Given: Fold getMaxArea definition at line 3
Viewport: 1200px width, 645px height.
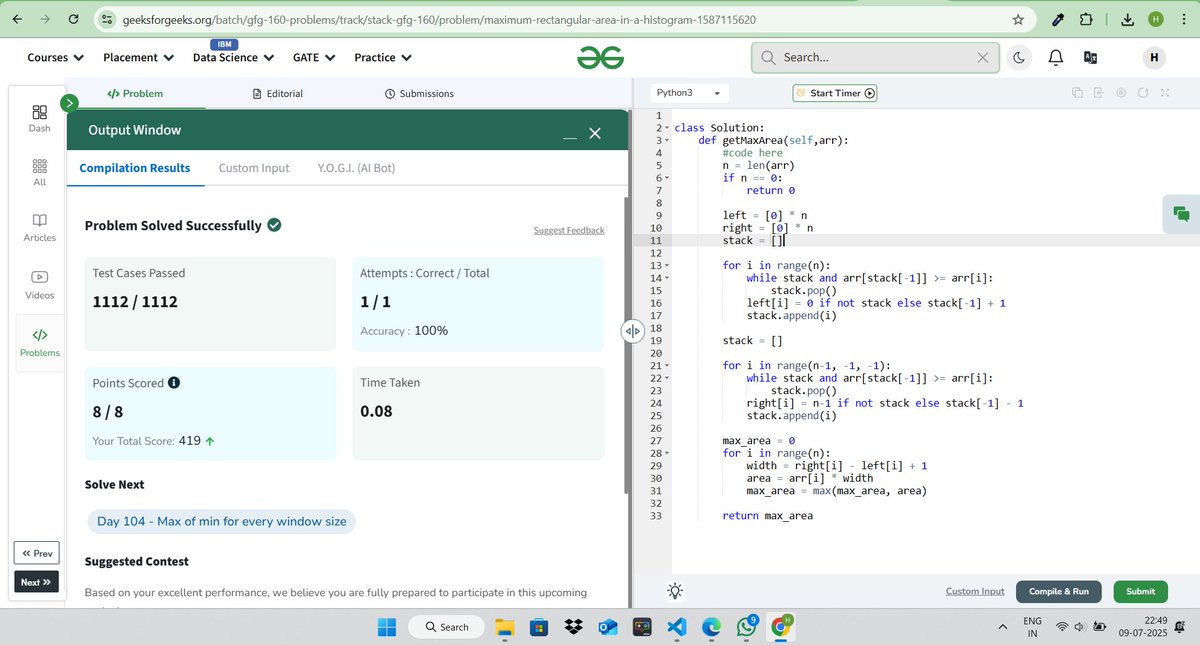Looking at the screenshot, I should (667, 141).
